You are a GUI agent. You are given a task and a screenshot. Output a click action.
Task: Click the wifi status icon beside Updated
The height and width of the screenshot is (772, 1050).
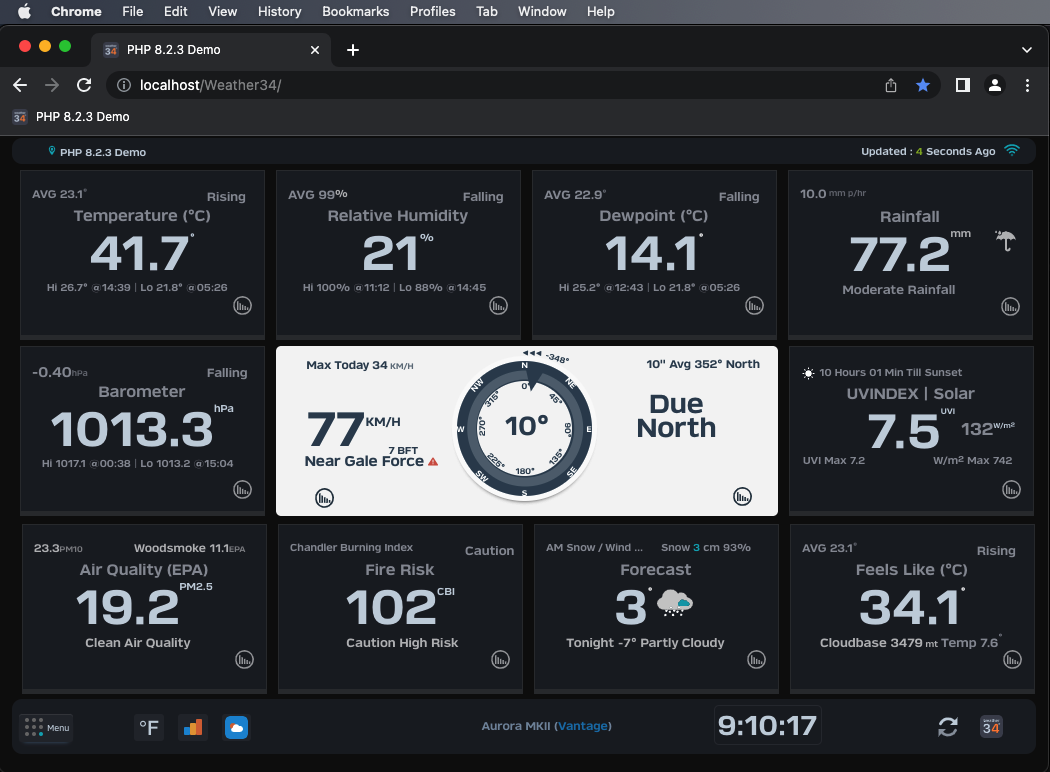1012,150
